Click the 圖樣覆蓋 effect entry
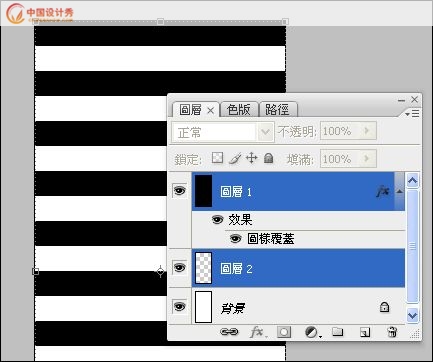 click(271, 239)
